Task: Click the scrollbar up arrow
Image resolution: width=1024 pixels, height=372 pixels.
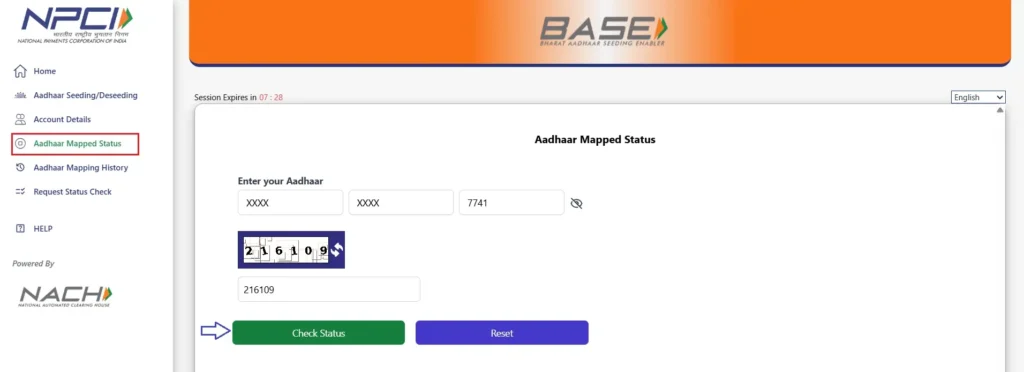Action: click(x=1000, y=110)
